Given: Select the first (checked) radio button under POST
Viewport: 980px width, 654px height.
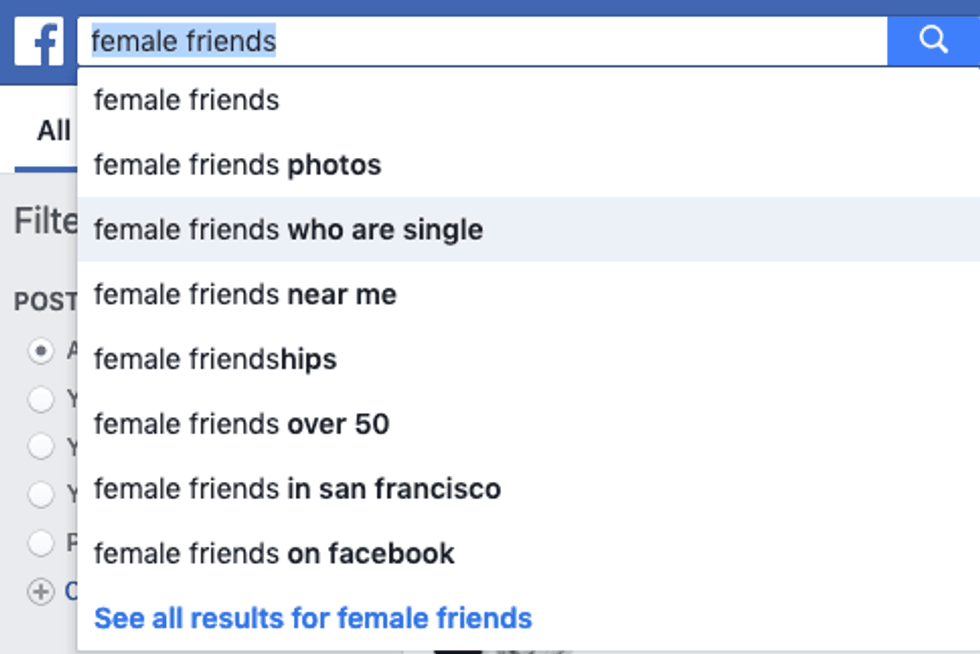Looking at the screenshot, I should click(41, 351).
